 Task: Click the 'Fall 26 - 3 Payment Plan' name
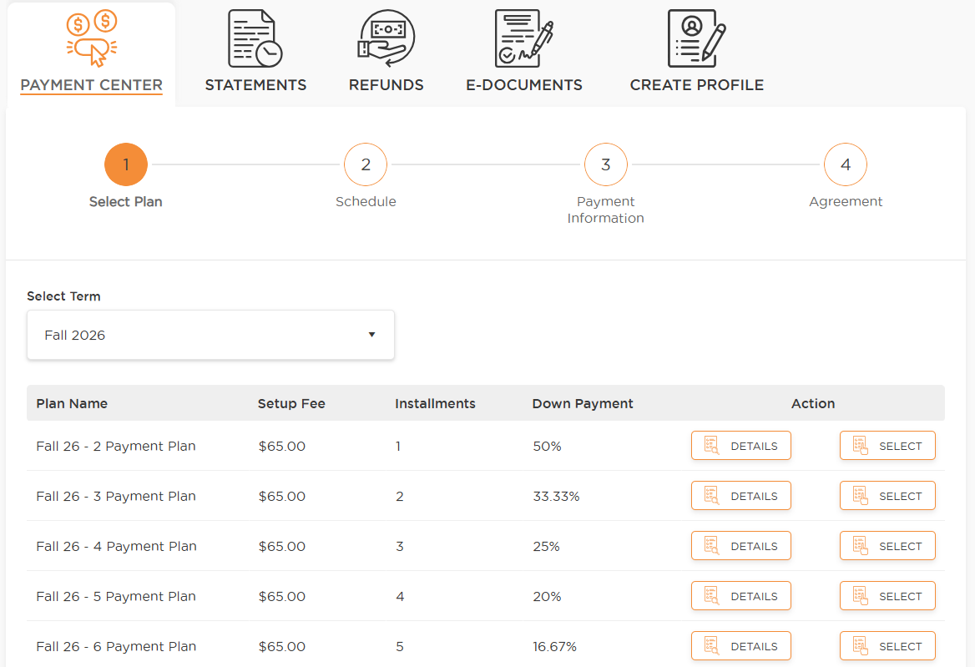(x=116, y=496)
